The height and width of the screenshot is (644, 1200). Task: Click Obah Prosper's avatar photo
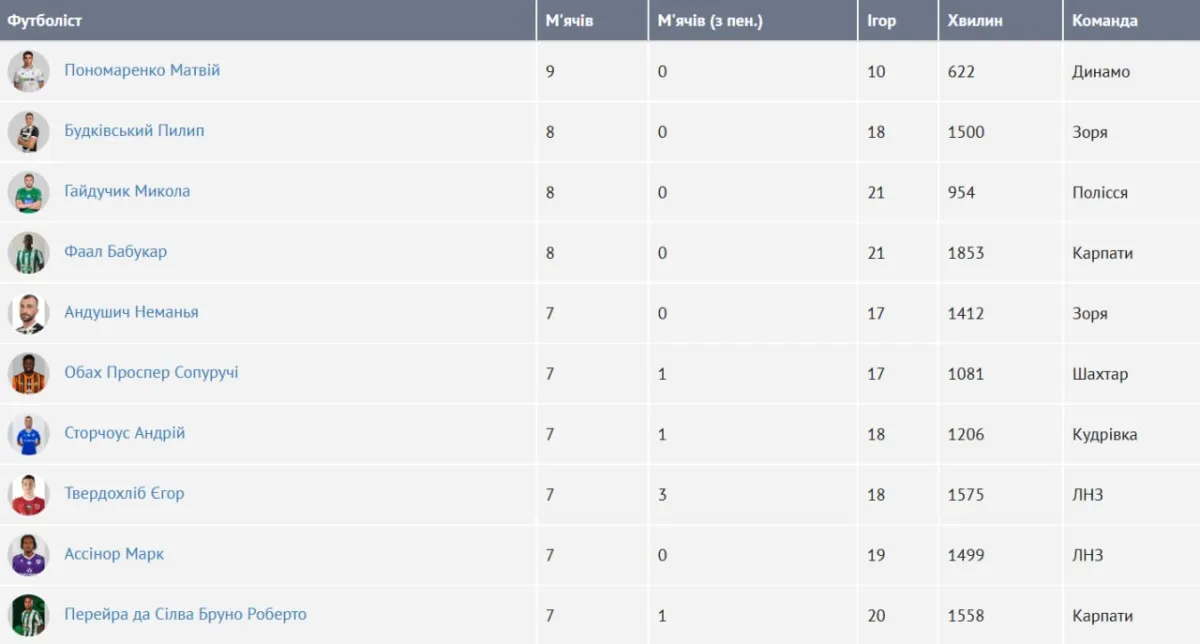point(28,373)
